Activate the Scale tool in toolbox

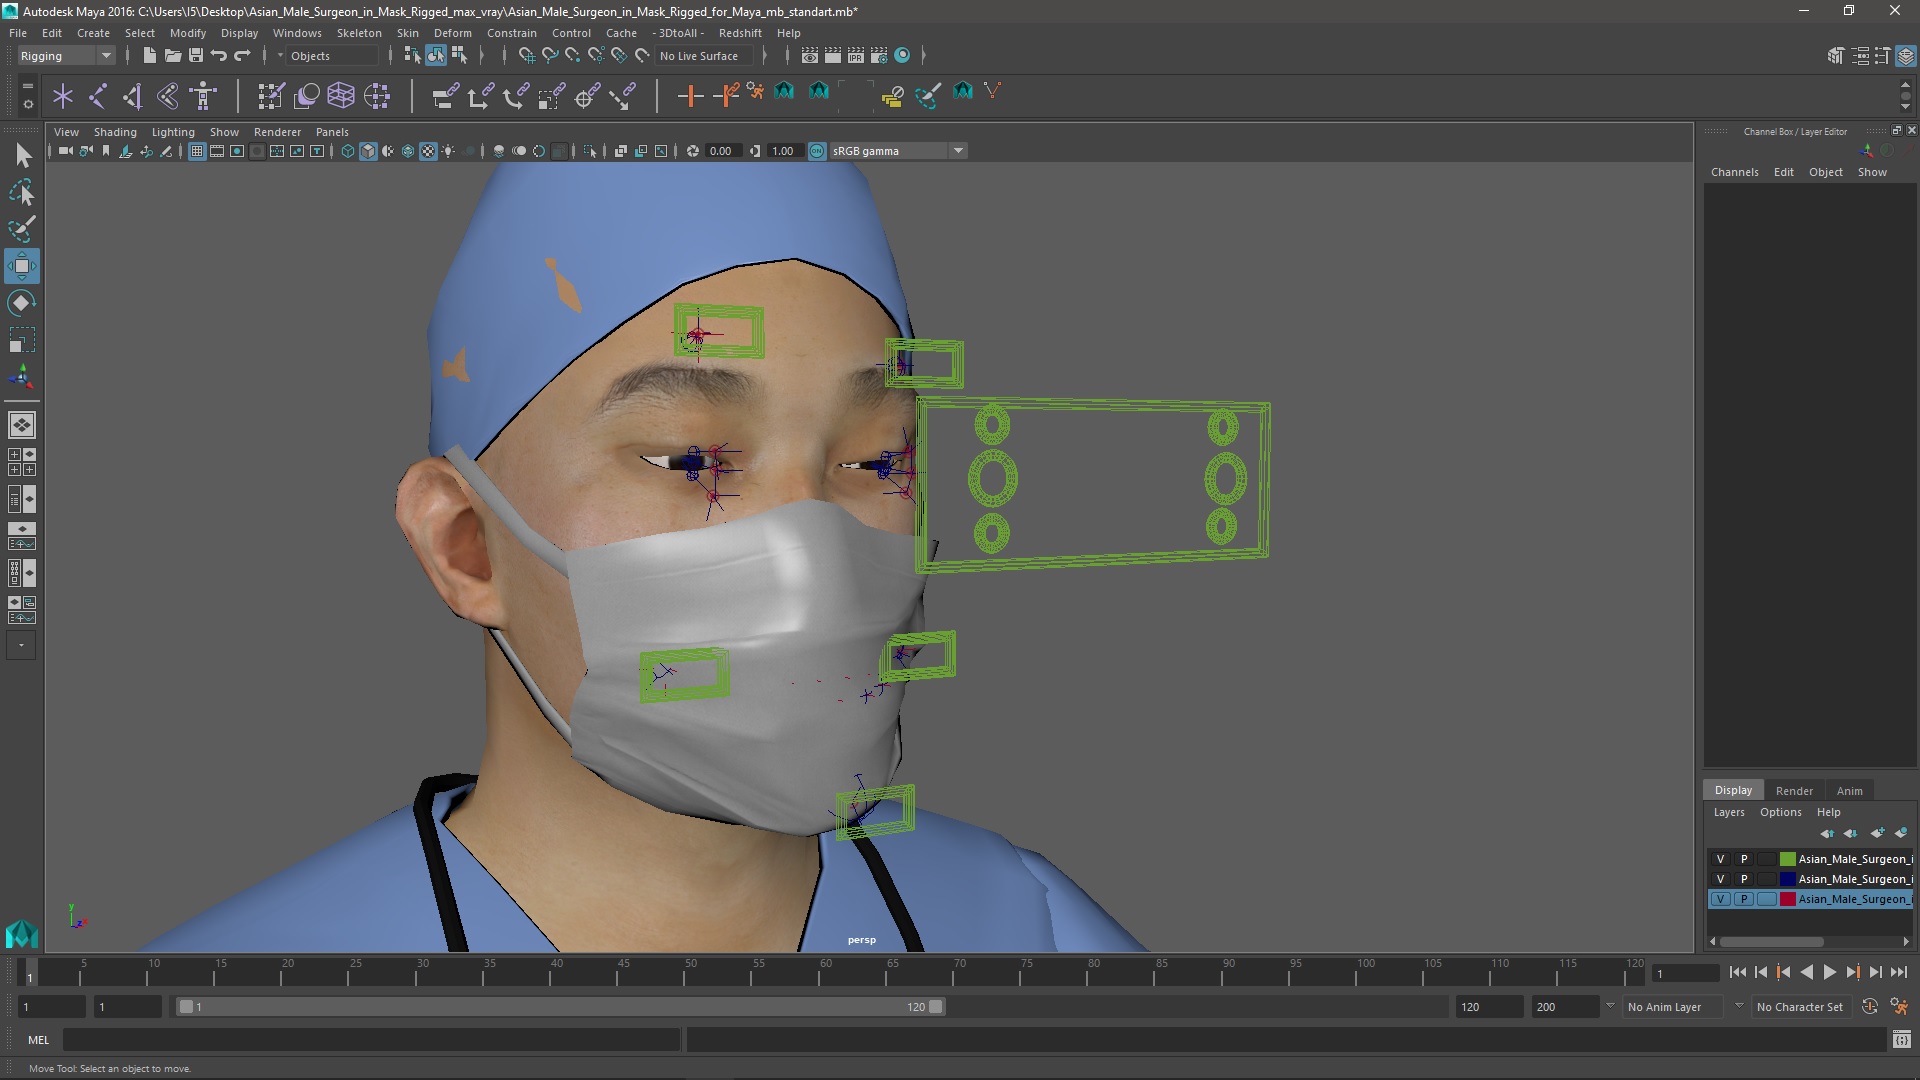tap(22, 340)
